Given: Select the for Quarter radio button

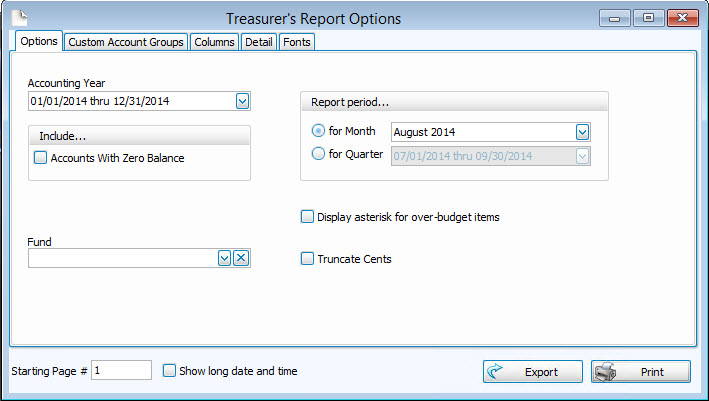Looking at the screenshot, I should [x=319, y=154].
